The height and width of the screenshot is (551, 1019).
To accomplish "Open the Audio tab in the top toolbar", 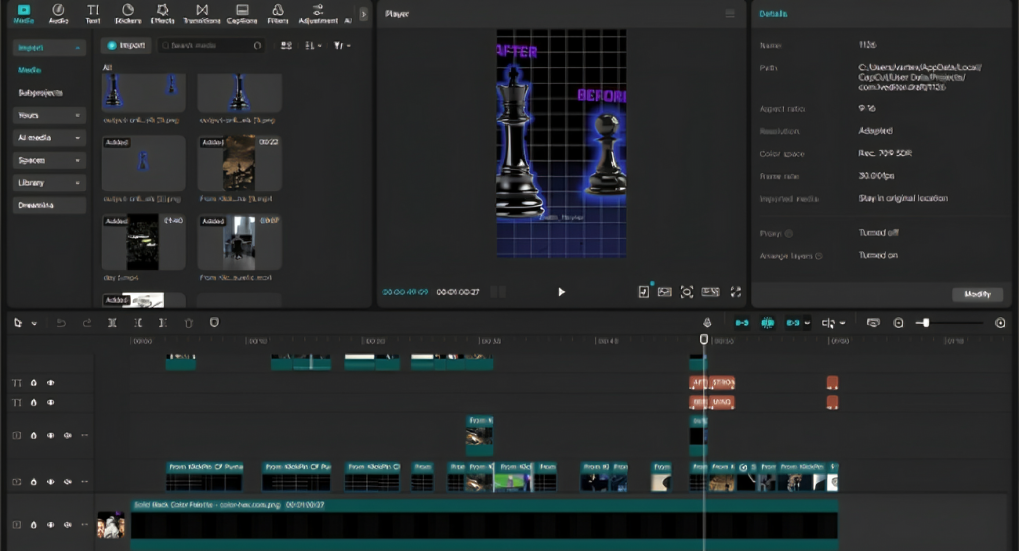I will (58, 14).
